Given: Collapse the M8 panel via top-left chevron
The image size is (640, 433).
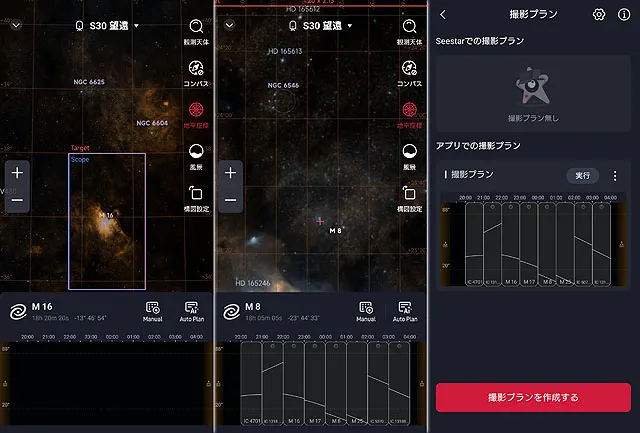Looking at the screenshot, I should 229,25.
